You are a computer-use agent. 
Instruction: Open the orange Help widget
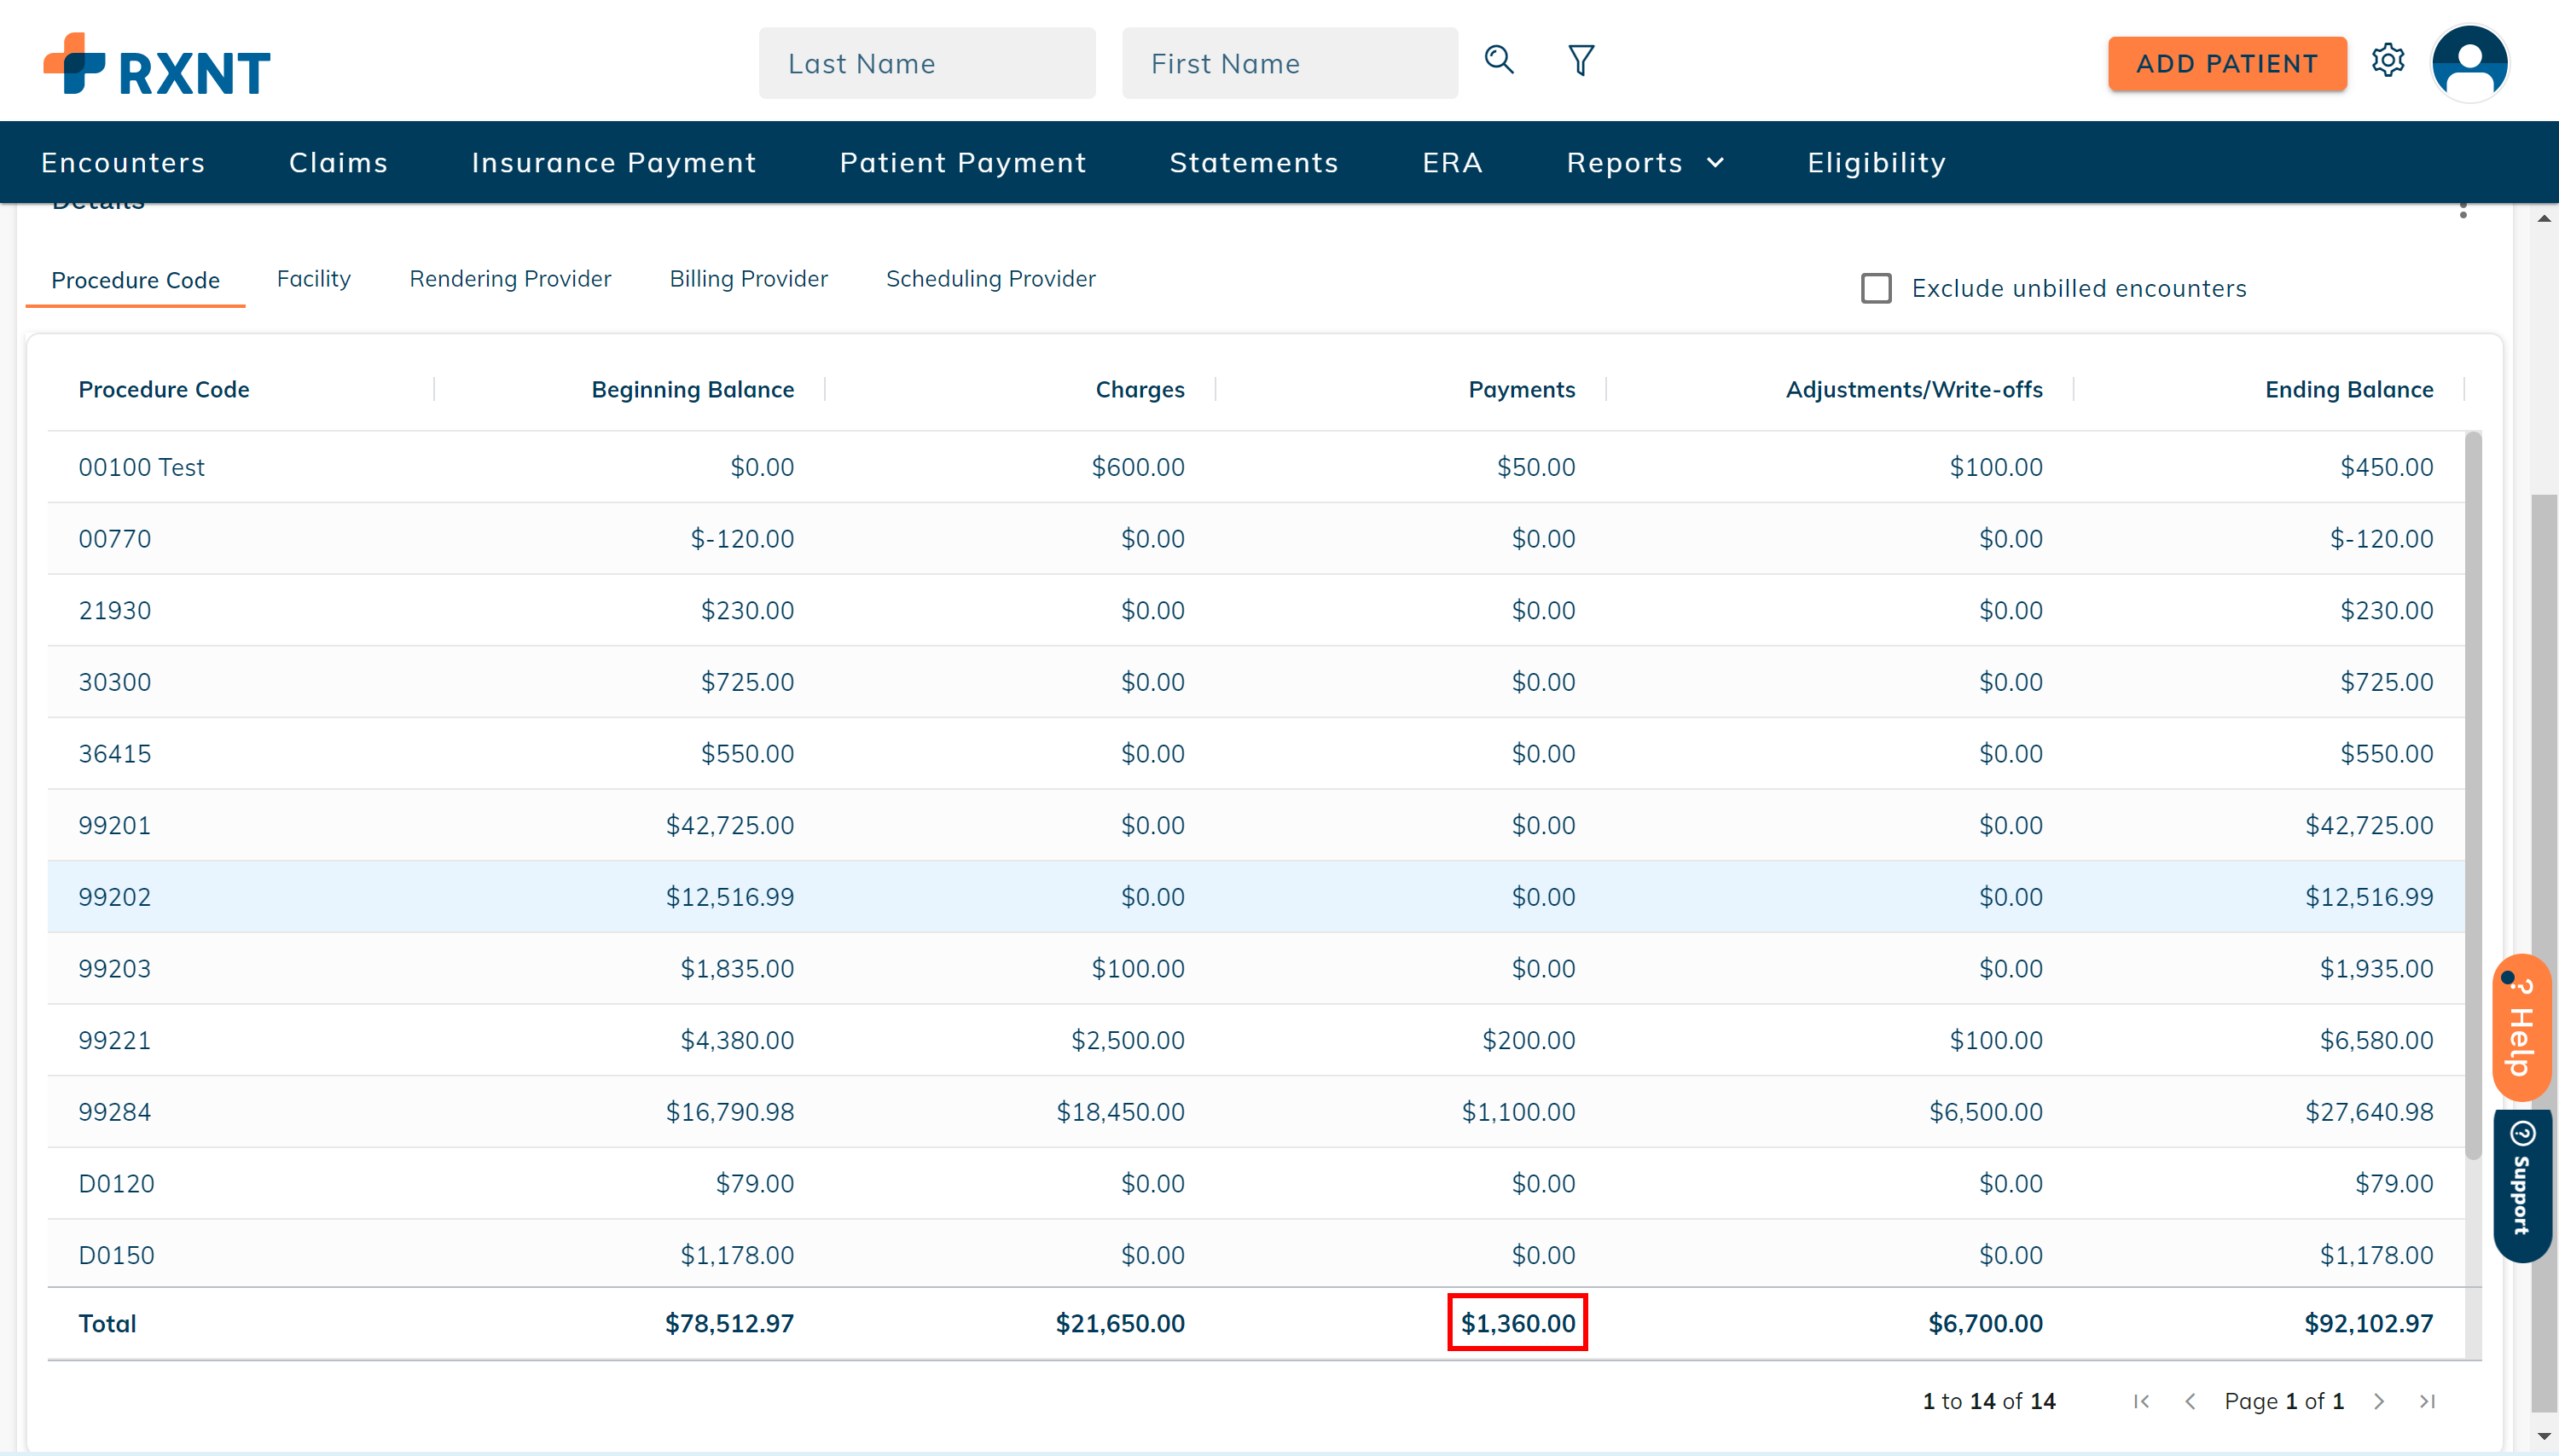pyautogui.click(x=2521, y=1027)
